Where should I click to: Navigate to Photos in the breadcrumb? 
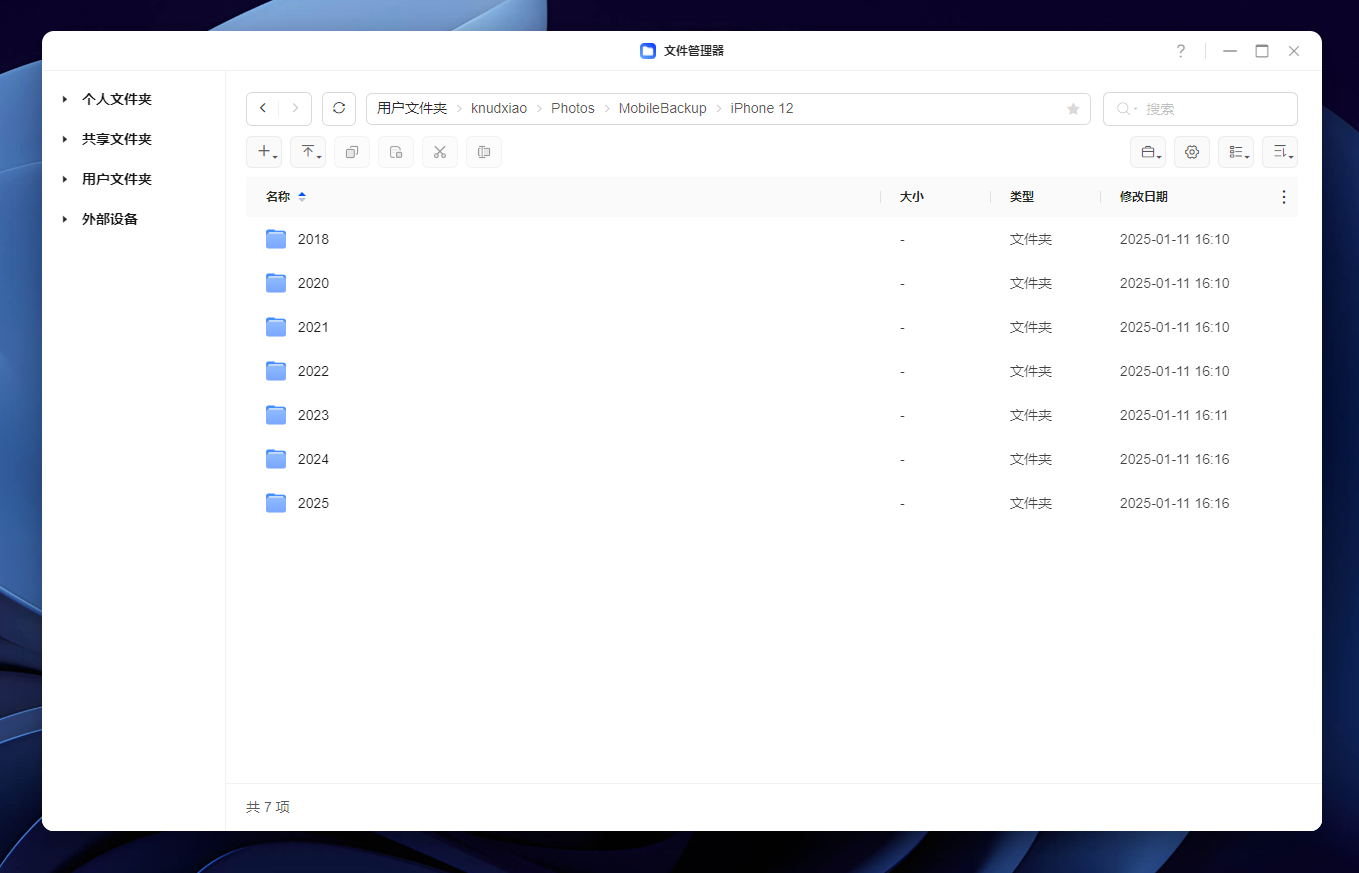tap(573, 108)
